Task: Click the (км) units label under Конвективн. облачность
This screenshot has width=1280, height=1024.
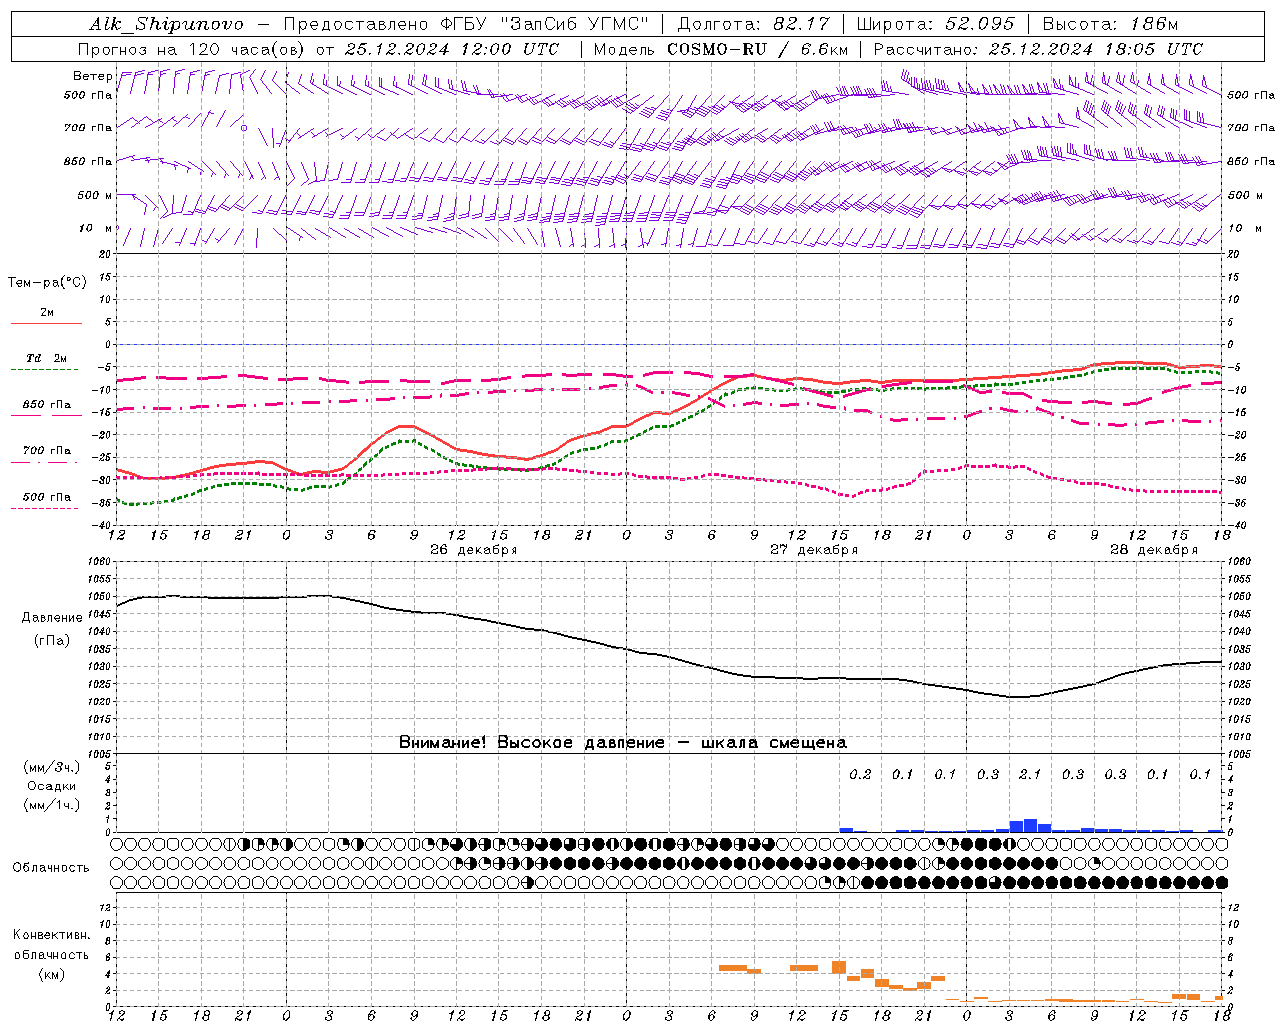Action: (52, 974)
